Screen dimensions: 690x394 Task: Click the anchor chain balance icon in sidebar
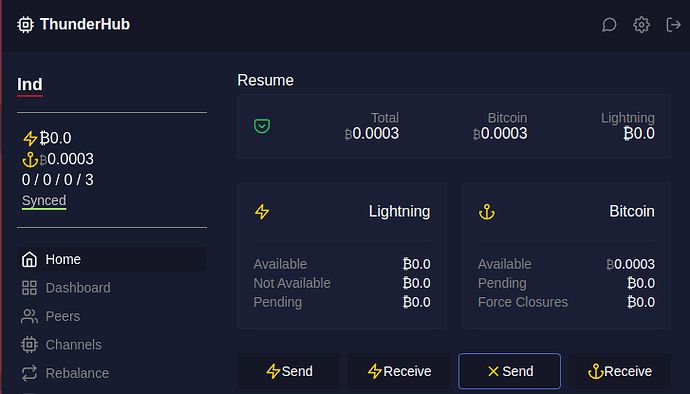(30, 159)
